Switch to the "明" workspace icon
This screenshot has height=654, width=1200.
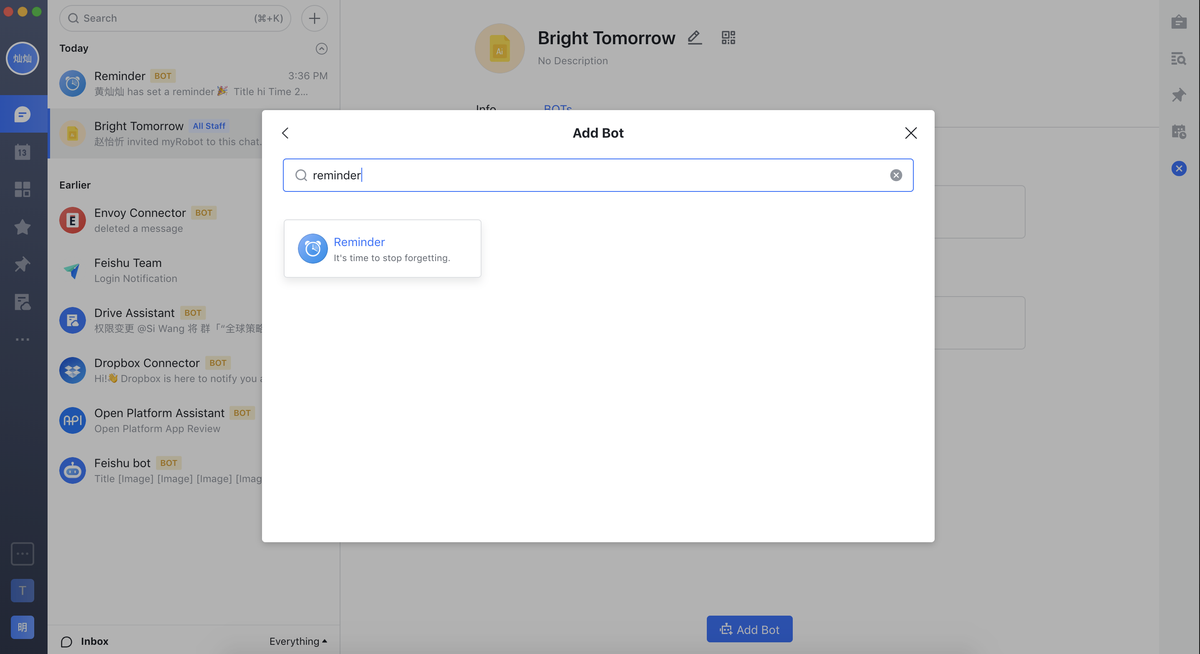click(x=22, y=627)
